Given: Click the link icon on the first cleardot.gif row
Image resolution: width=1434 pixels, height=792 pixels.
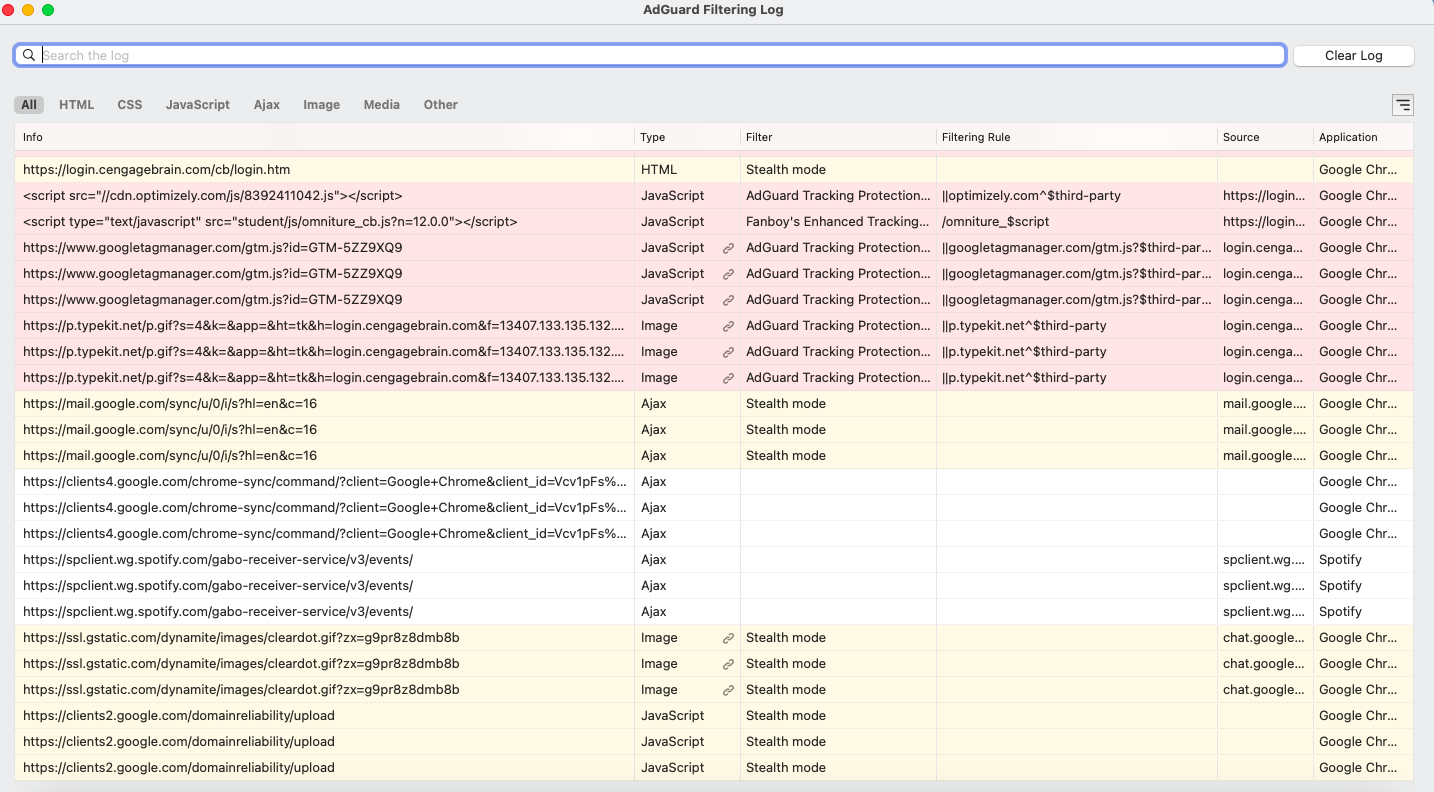Looking at the screenshot, I should pos(728,637).
